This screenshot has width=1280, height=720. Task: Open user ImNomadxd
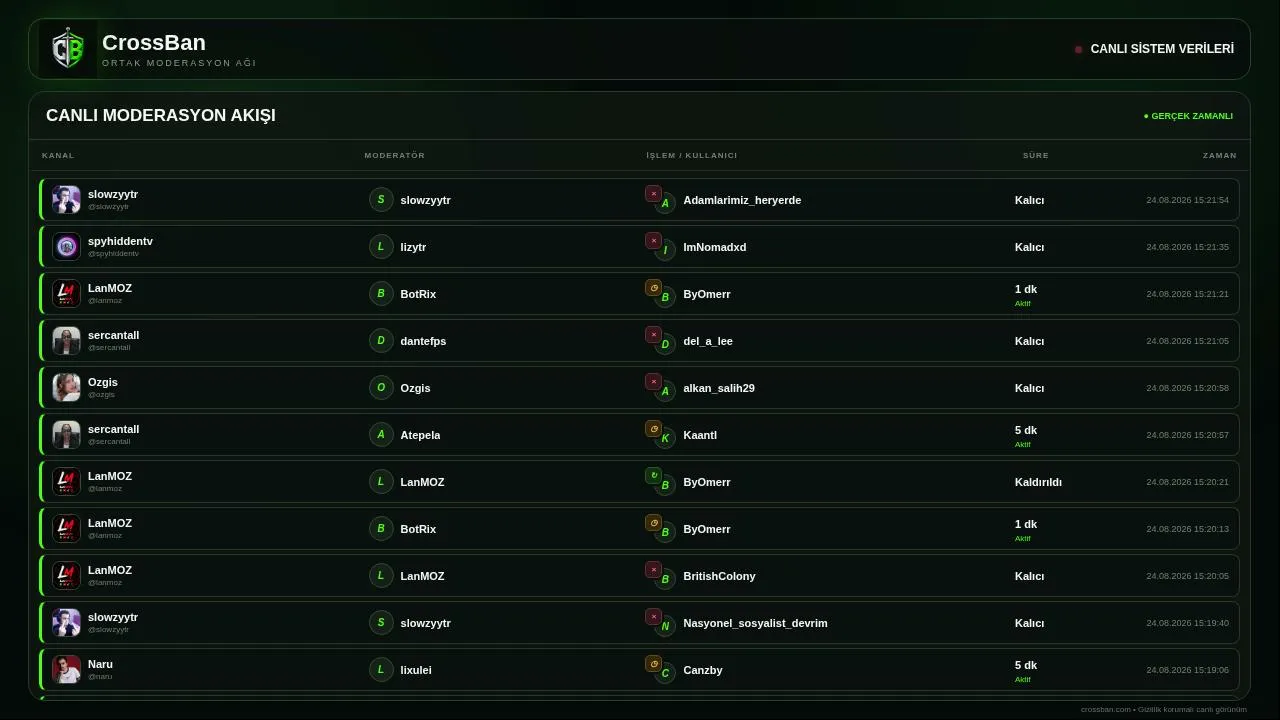pyautogui.click(x=714, y=247)
